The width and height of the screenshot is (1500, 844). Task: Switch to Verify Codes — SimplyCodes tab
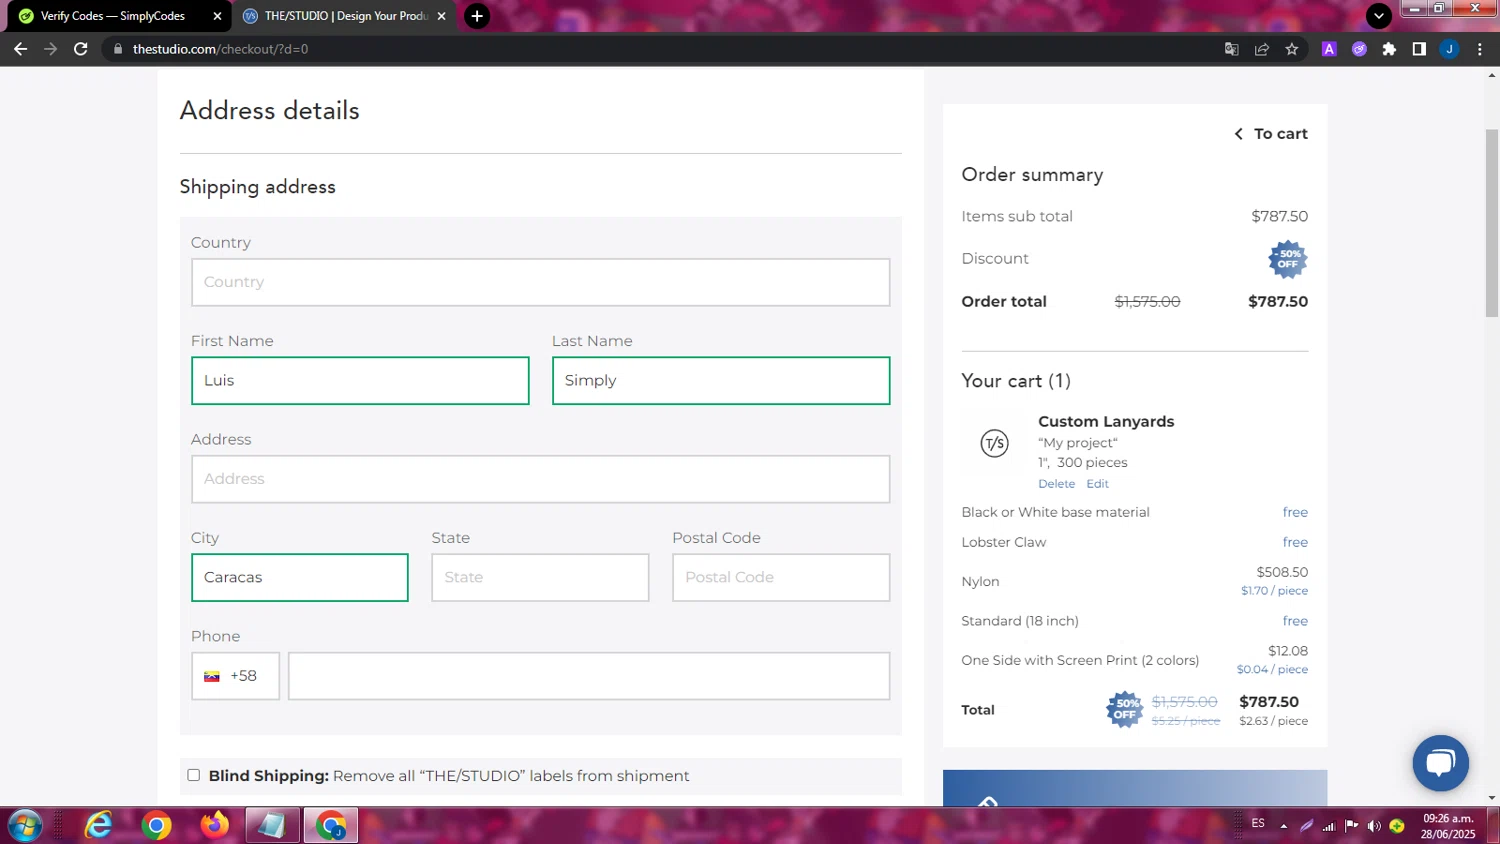tap(118, 16)
